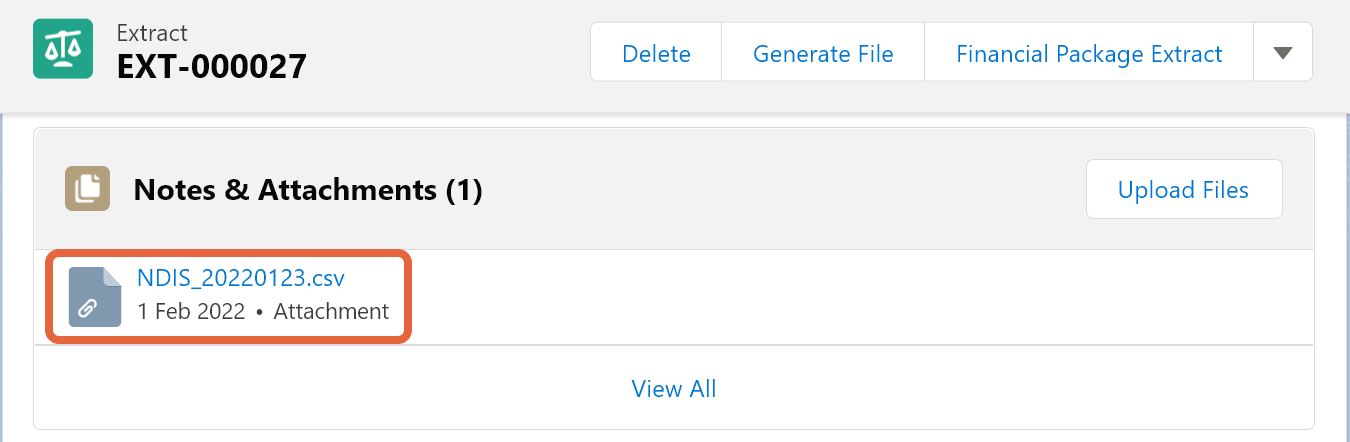
Task: Click the Attachment type label under the filename
Action: [x=331, y=311]
